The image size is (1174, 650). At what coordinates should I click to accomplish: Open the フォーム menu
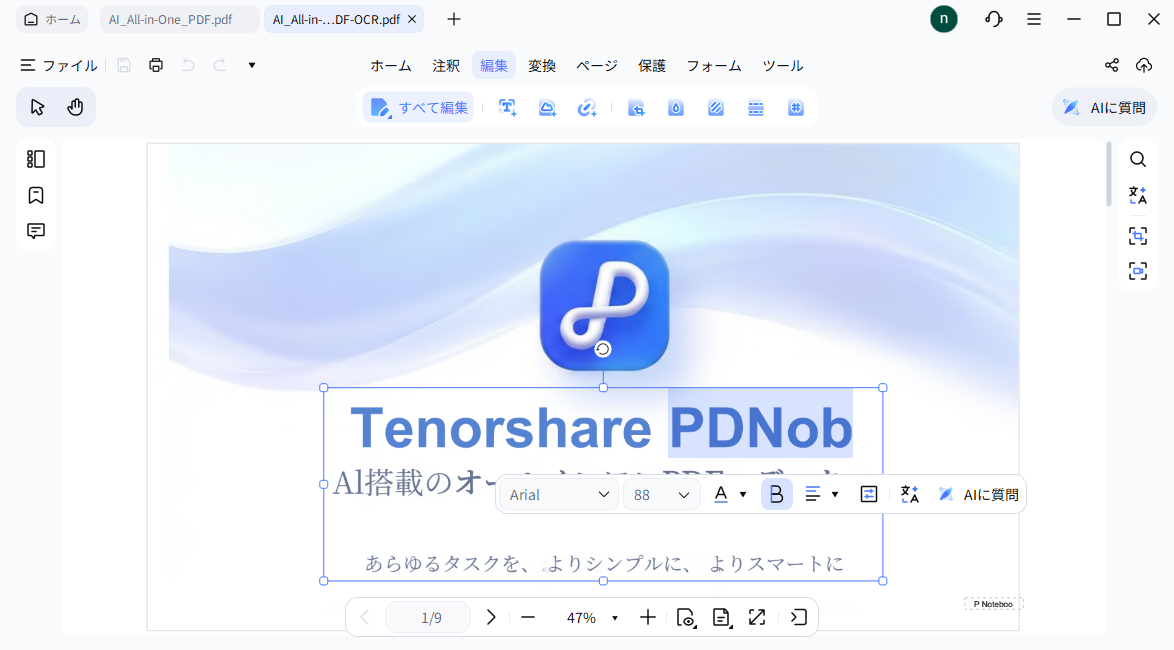[x=714, y=66]
